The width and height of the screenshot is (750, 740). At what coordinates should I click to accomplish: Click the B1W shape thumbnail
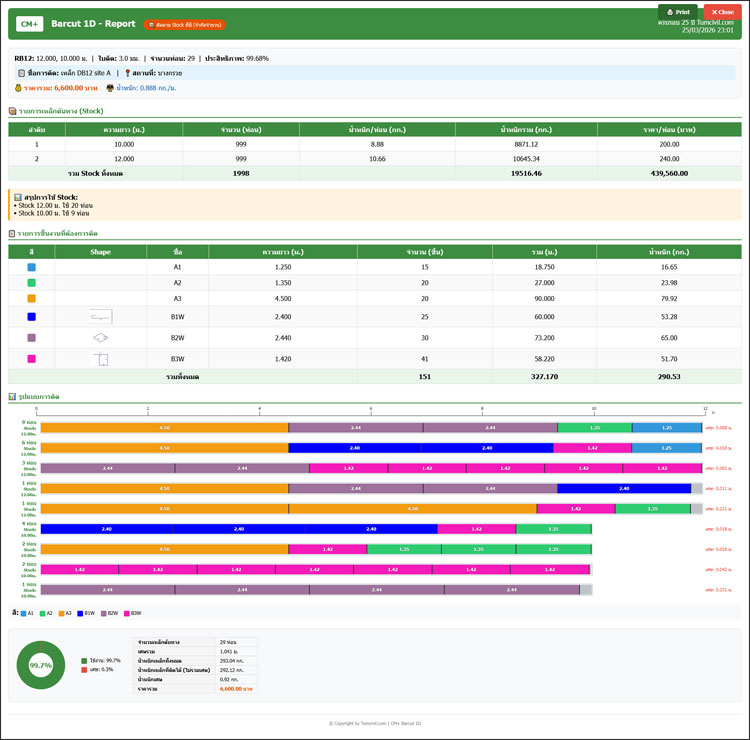point(100,317)
